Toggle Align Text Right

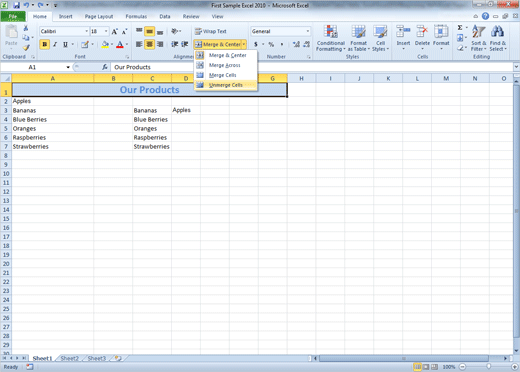160,44
